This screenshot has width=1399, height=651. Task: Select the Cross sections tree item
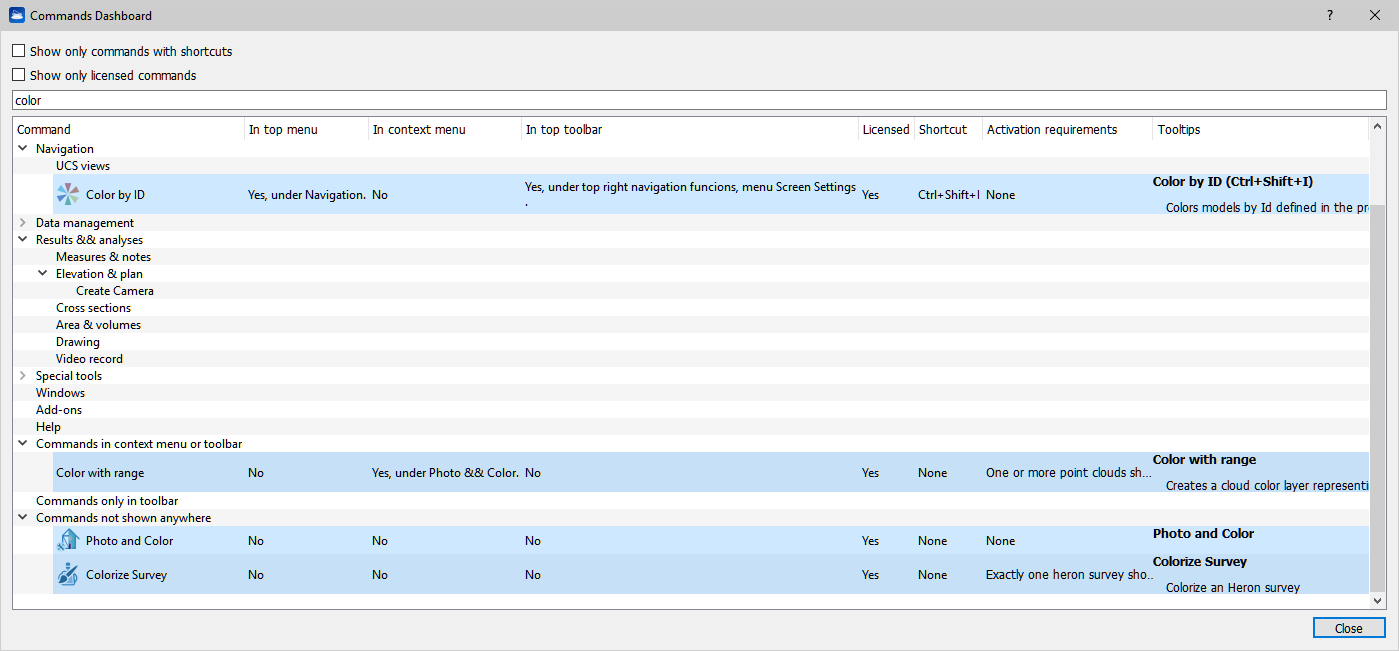click(93, 308)
